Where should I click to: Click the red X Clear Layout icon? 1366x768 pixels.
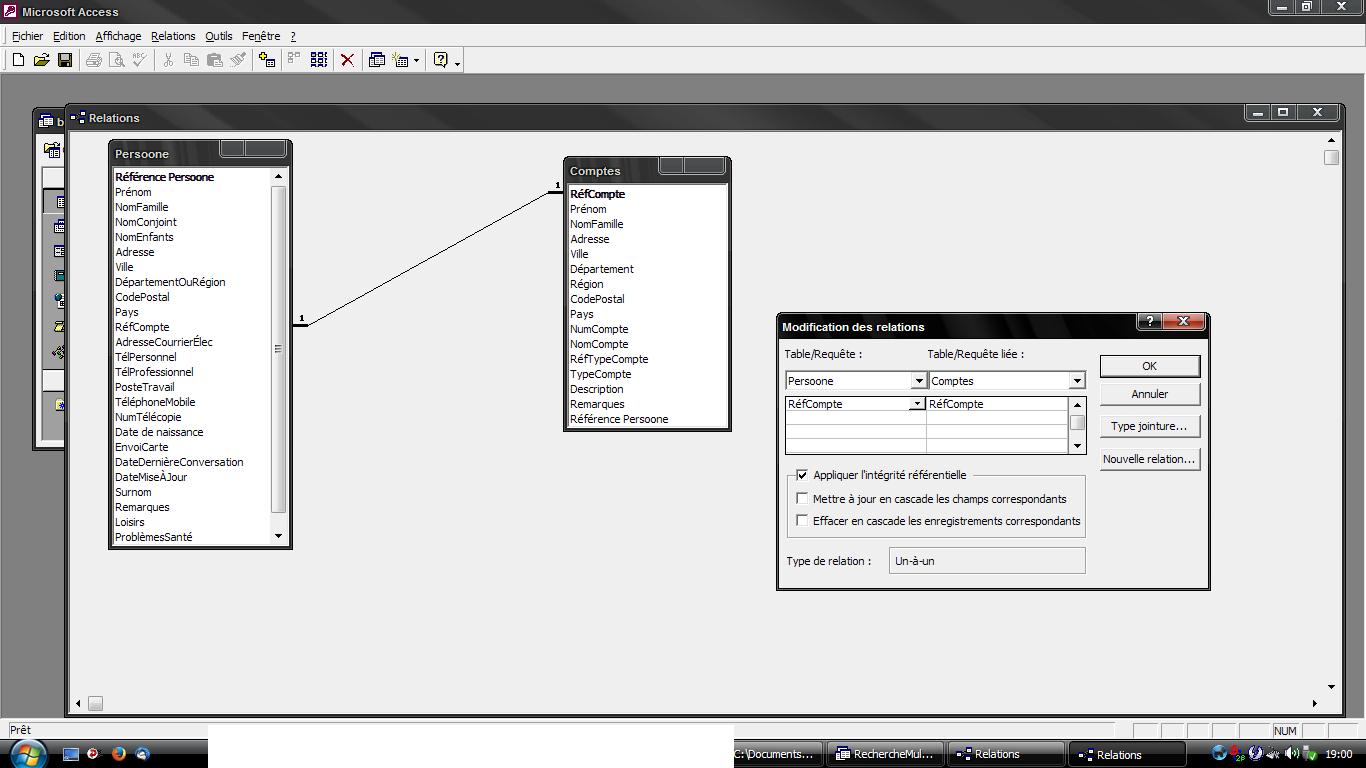347,60
